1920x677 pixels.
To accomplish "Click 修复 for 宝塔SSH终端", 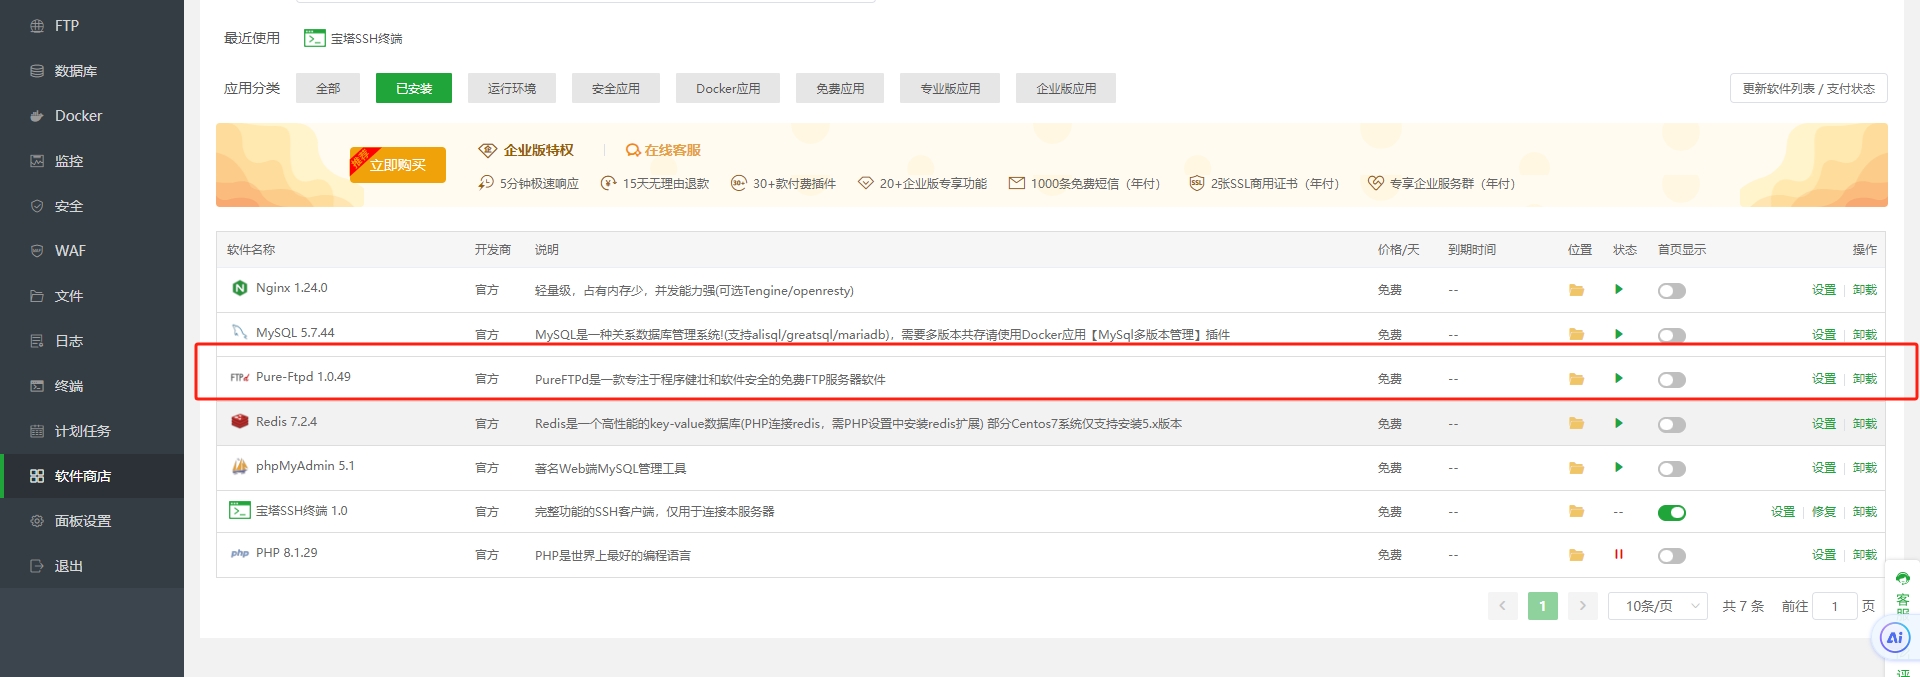I will pyautogui.click(x=1824, y=512).
